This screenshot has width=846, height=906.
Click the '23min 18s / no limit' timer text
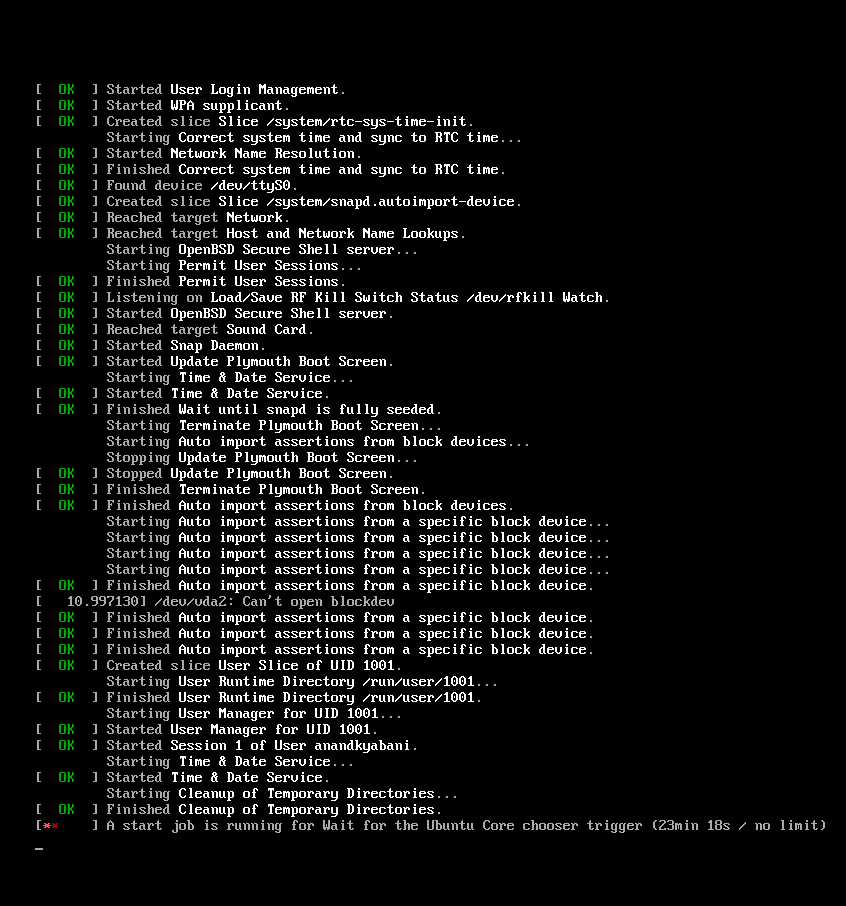738,825
